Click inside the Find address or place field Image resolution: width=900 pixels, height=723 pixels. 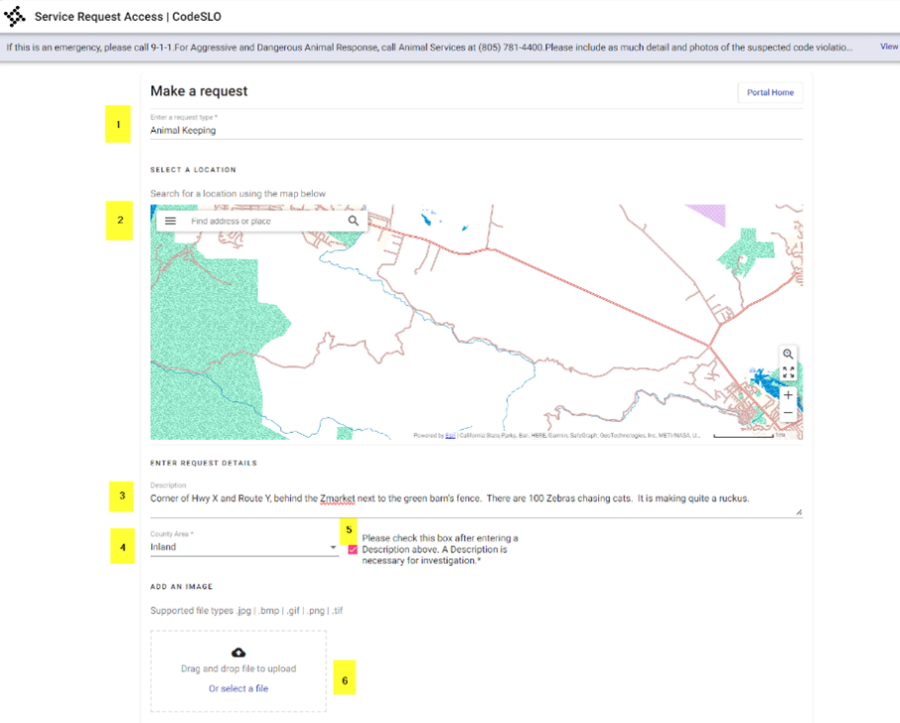click(x=260, y=221)
